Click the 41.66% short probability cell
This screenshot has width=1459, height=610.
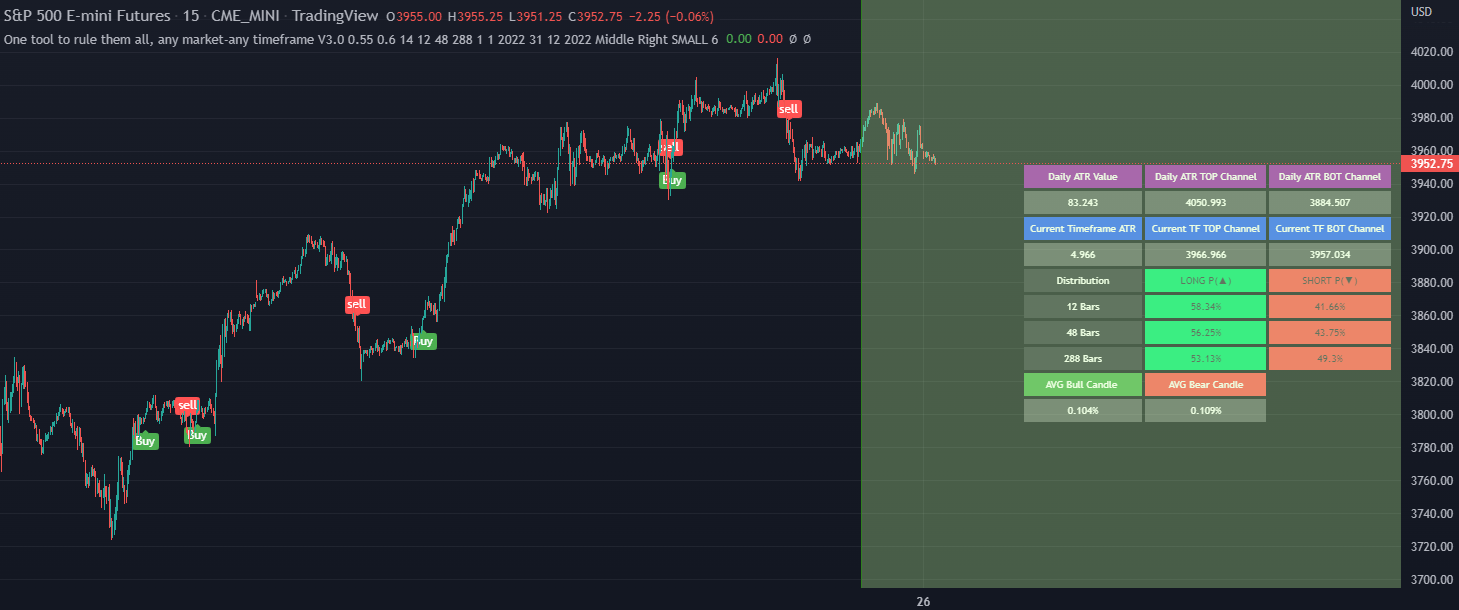(x=1330, y=307)
